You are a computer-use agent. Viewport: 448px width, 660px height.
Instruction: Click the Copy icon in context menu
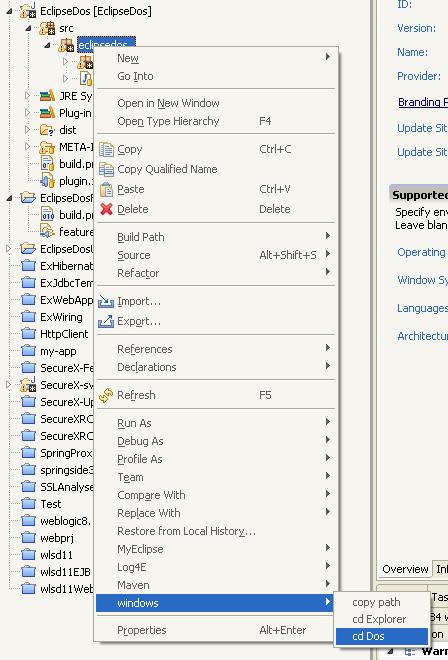(x=106, y=149)
